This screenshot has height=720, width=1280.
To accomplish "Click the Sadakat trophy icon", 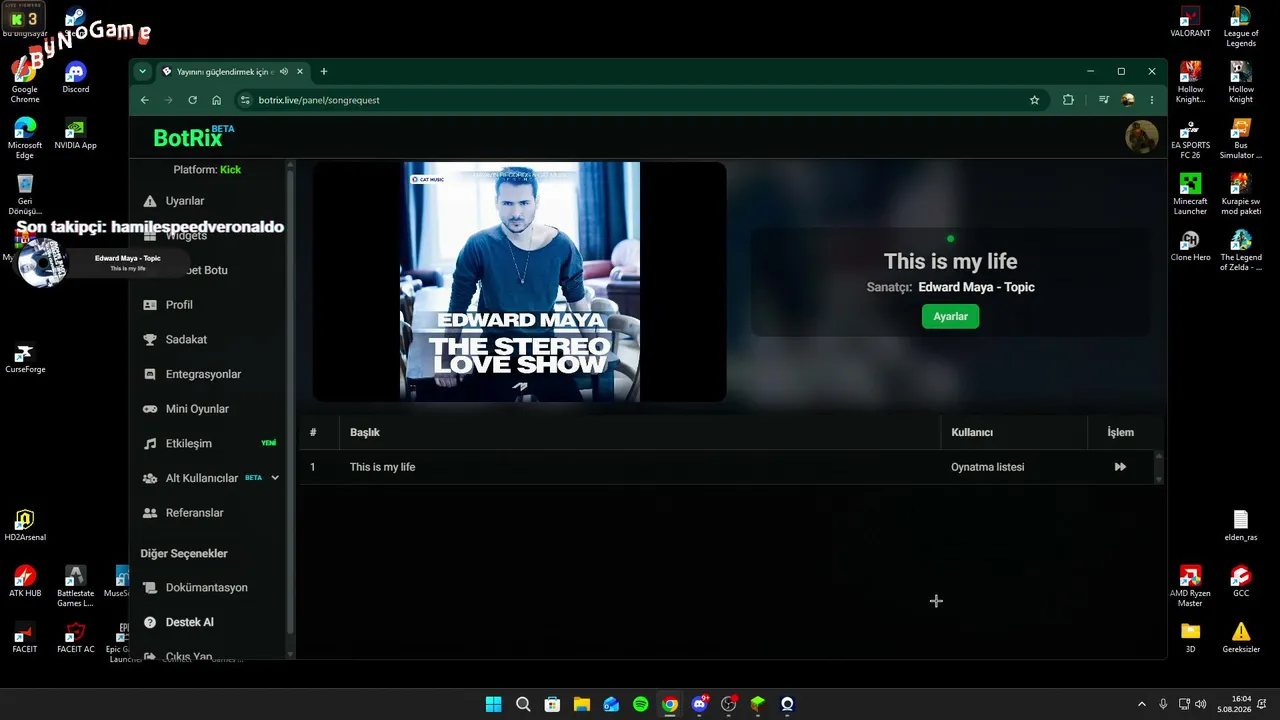I will click(150, 340).
